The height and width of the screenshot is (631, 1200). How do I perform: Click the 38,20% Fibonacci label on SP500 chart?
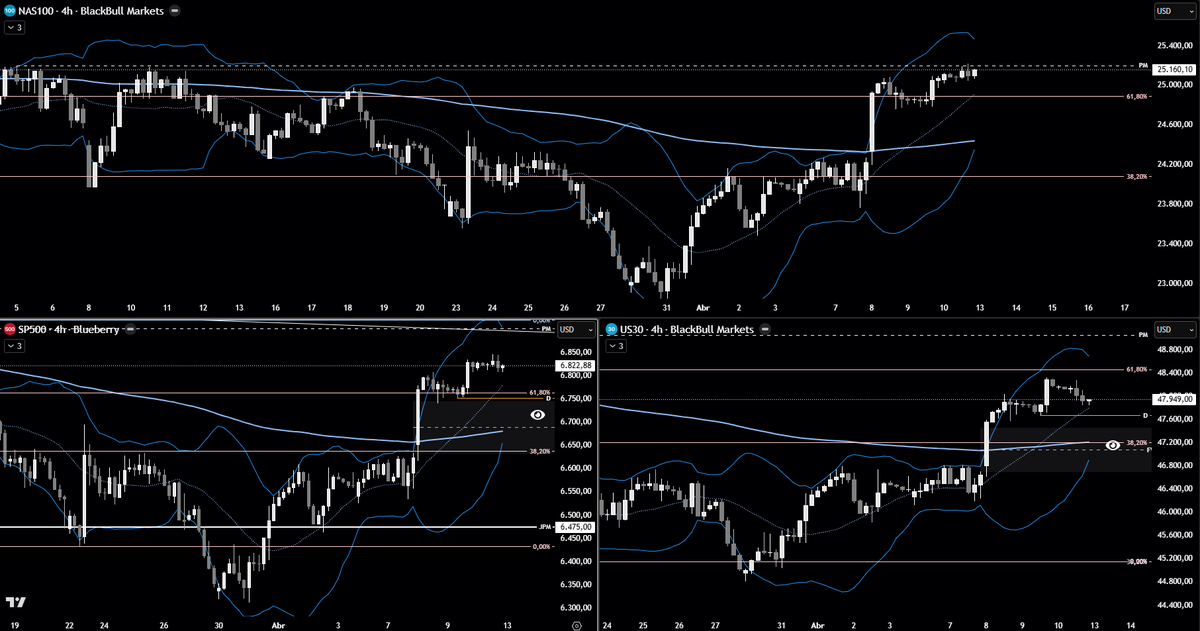540,452
